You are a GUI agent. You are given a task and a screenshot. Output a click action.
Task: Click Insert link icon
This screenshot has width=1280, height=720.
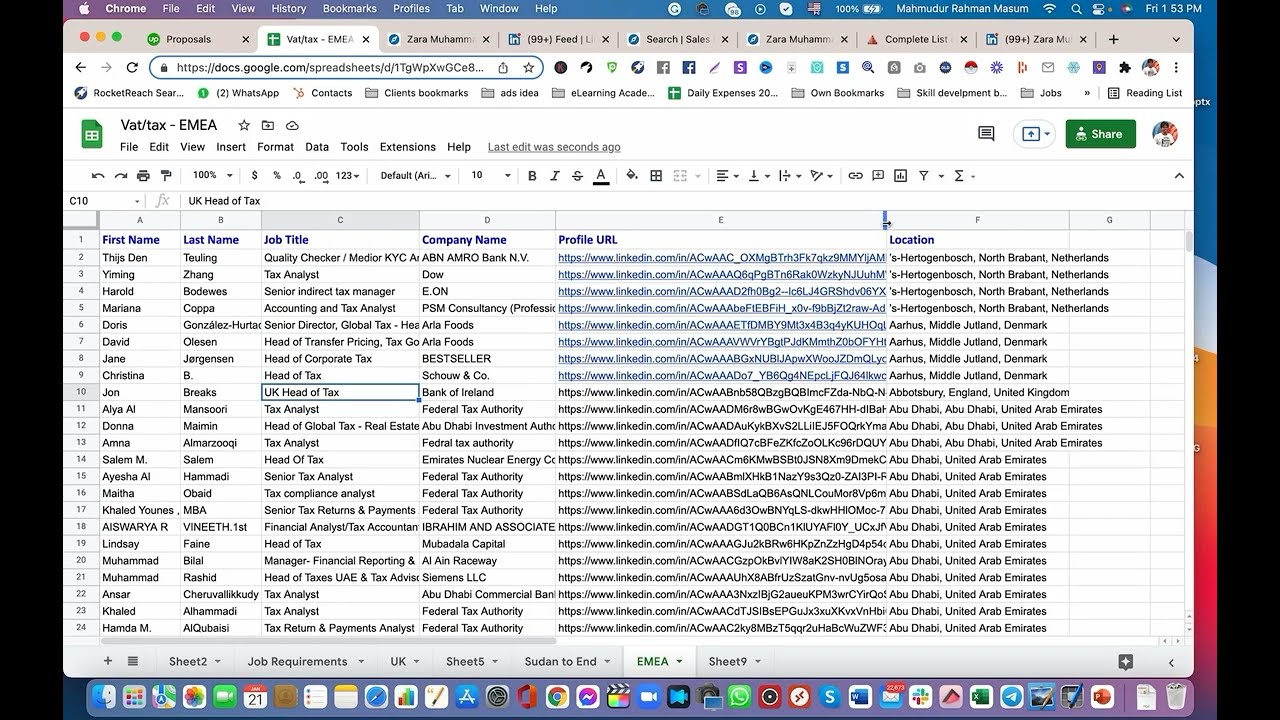click(x=855, y=176)
